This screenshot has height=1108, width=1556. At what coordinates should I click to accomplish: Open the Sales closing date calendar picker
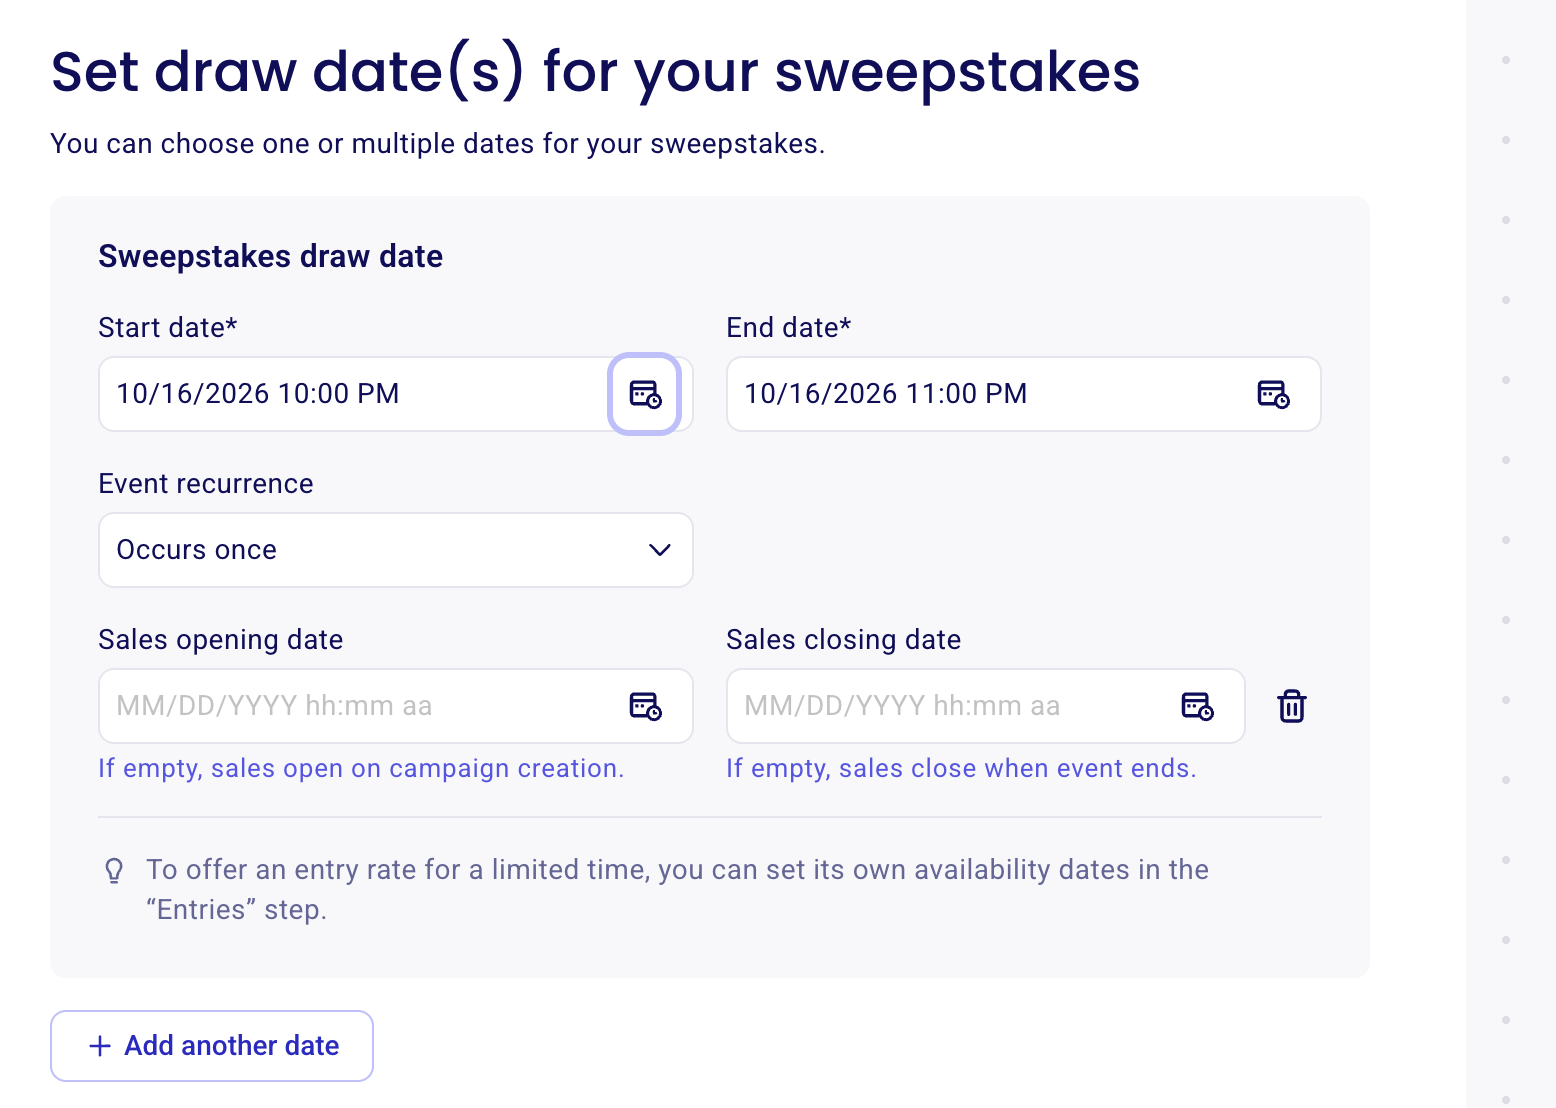(x=1197, y=706)
